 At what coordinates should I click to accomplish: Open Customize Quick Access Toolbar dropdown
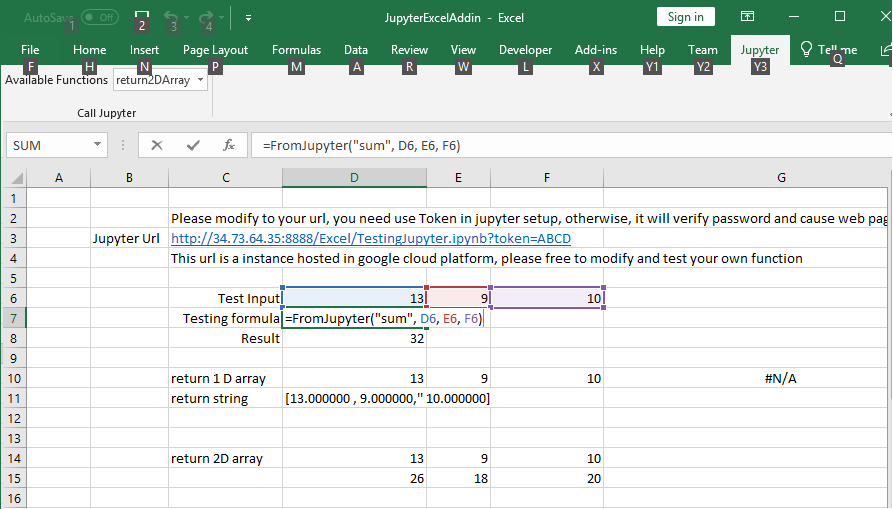click(248, 17)
